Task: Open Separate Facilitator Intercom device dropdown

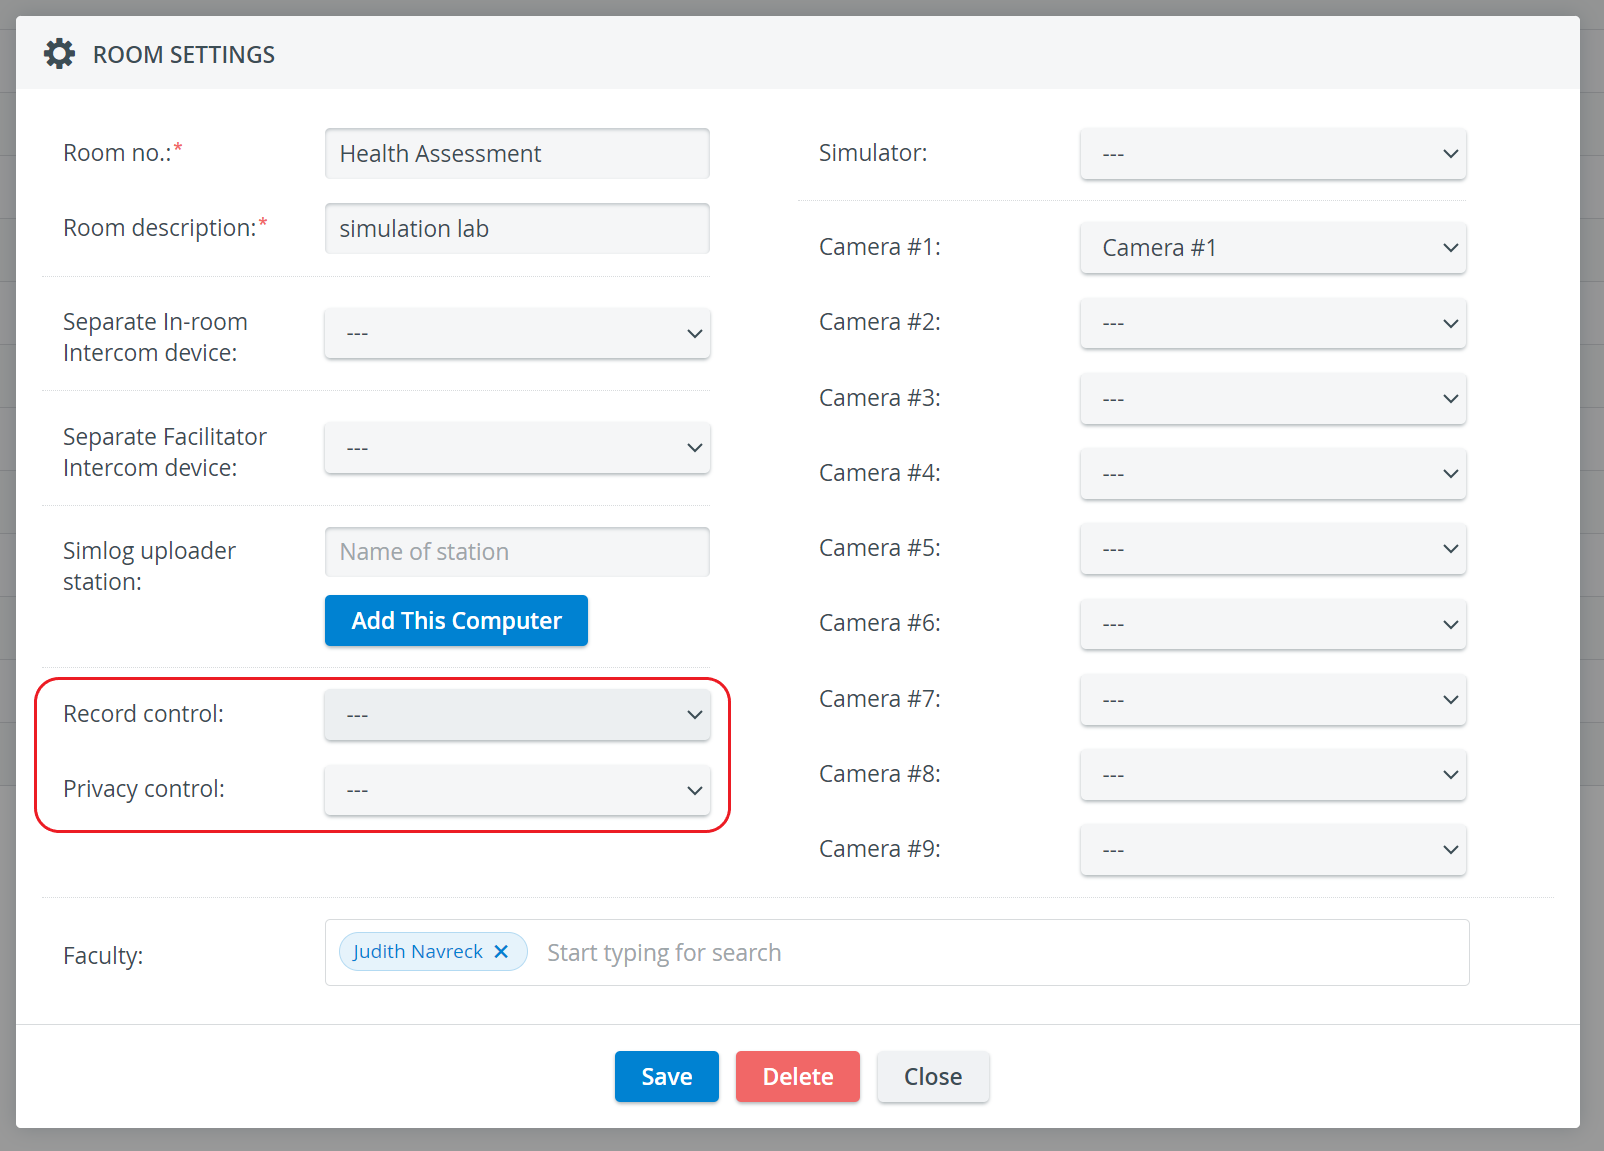Action: (517, 448)
